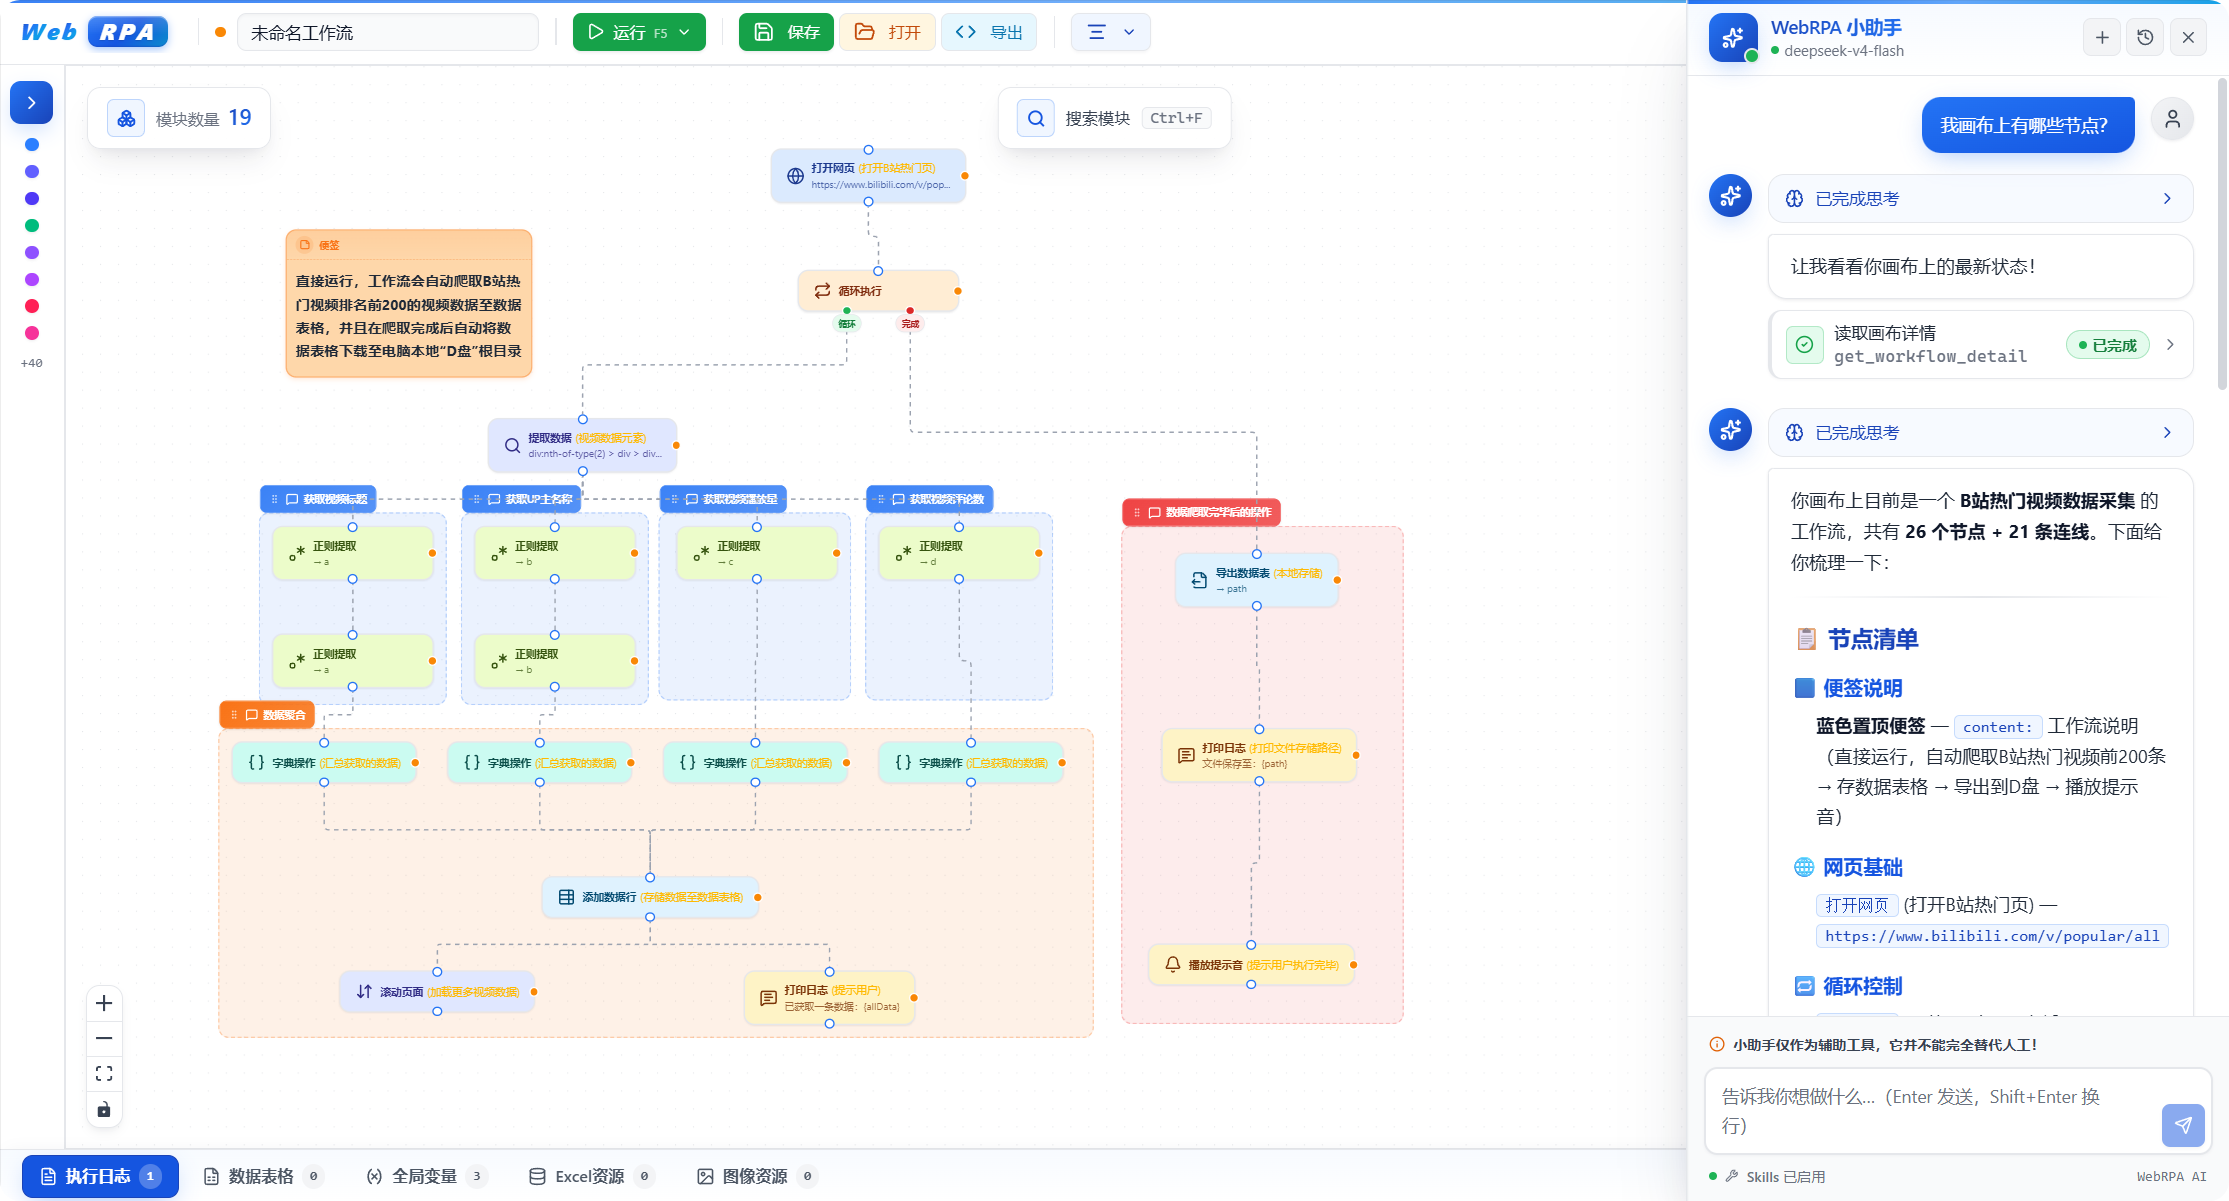
Task: Click the loop icon on 循环执行 node
Action: (x=822, y=291)
